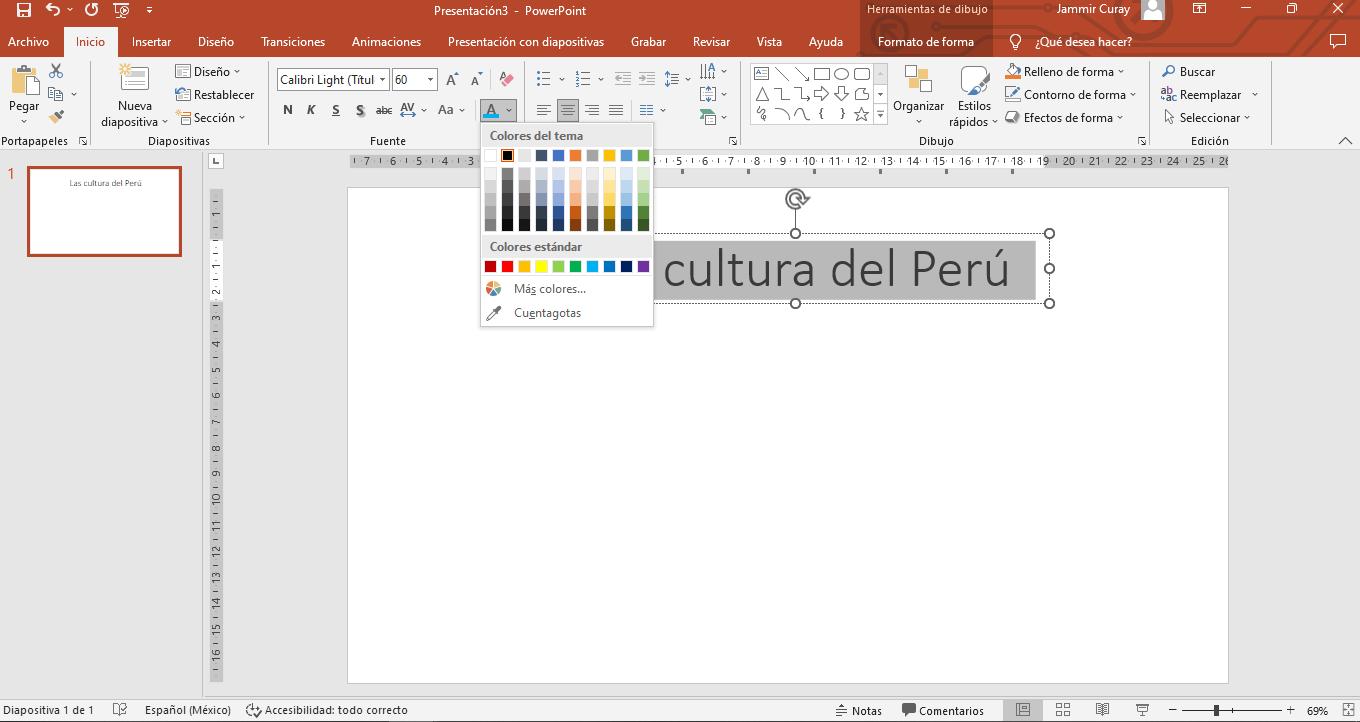Click the rotation handle above the text box

pos(796,199)
